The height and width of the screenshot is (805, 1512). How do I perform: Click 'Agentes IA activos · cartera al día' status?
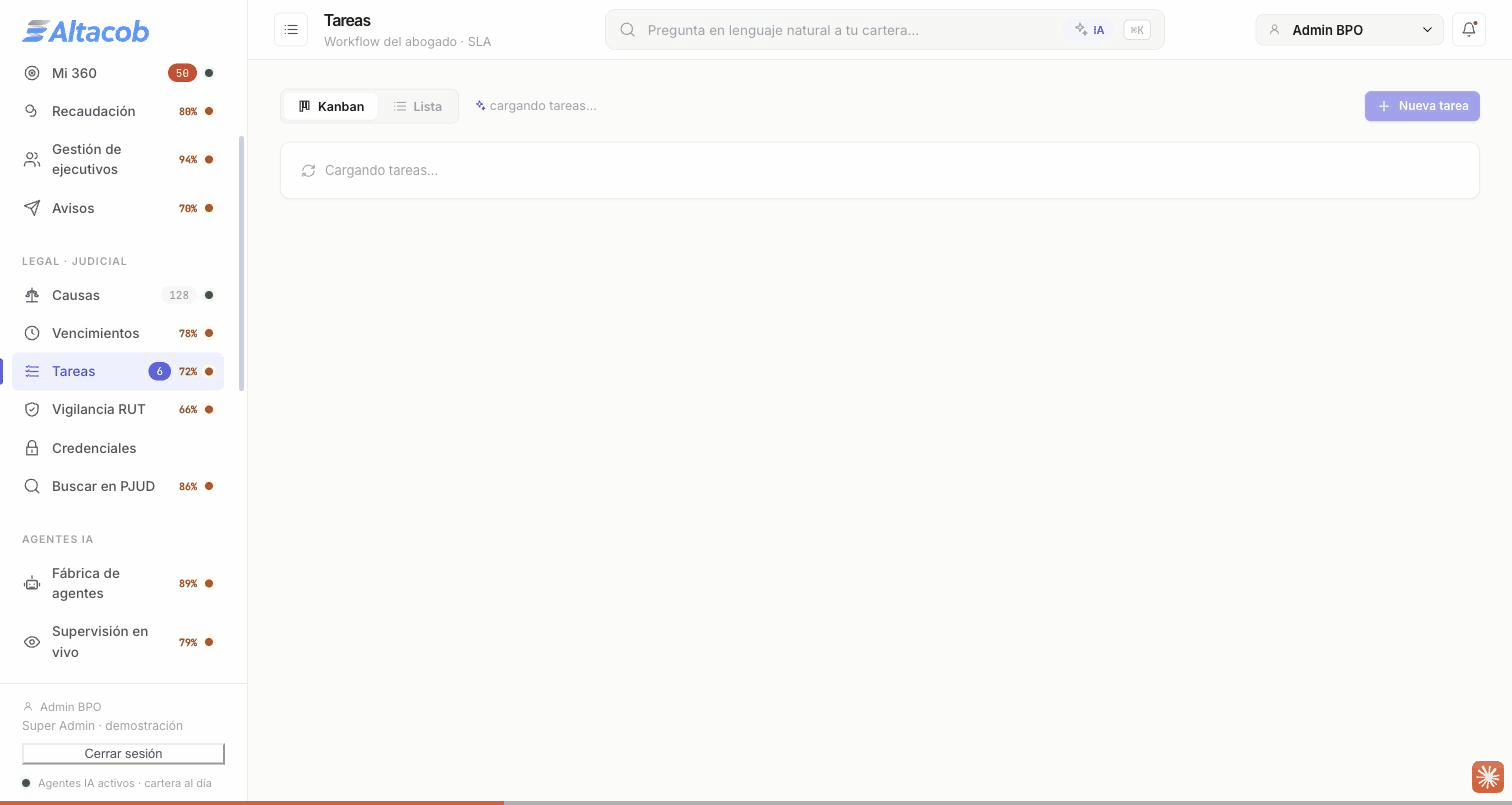tap(125, 783)
